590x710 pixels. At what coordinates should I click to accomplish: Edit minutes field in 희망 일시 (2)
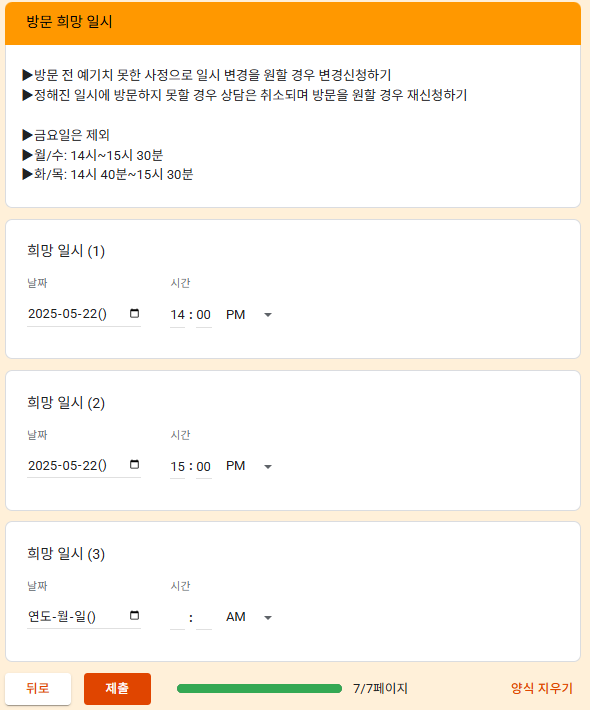[x=204, y=466]
